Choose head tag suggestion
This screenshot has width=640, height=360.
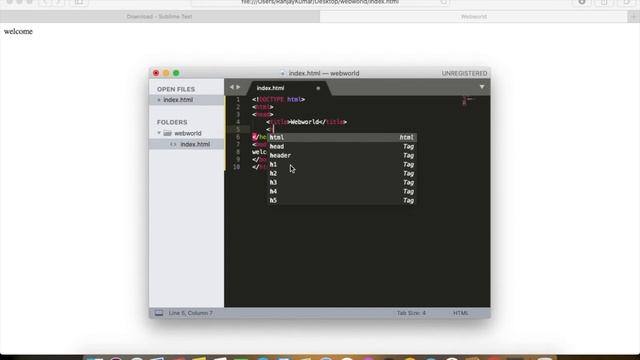(342, 147)
